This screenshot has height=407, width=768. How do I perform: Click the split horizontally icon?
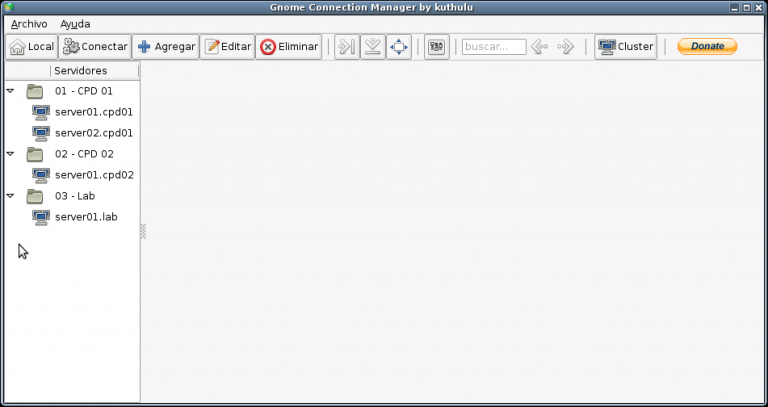346,47
